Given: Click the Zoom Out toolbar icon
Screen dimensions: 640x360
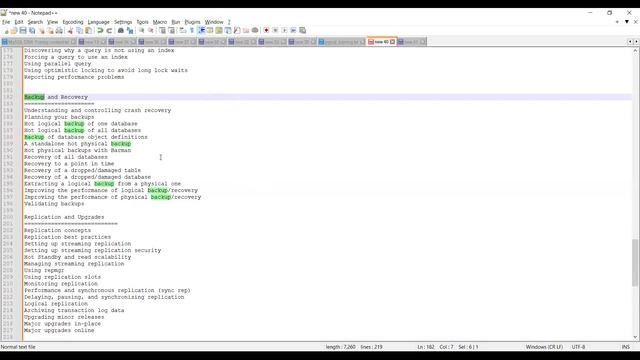Looking at the screenshot, I should pos(151,31).
